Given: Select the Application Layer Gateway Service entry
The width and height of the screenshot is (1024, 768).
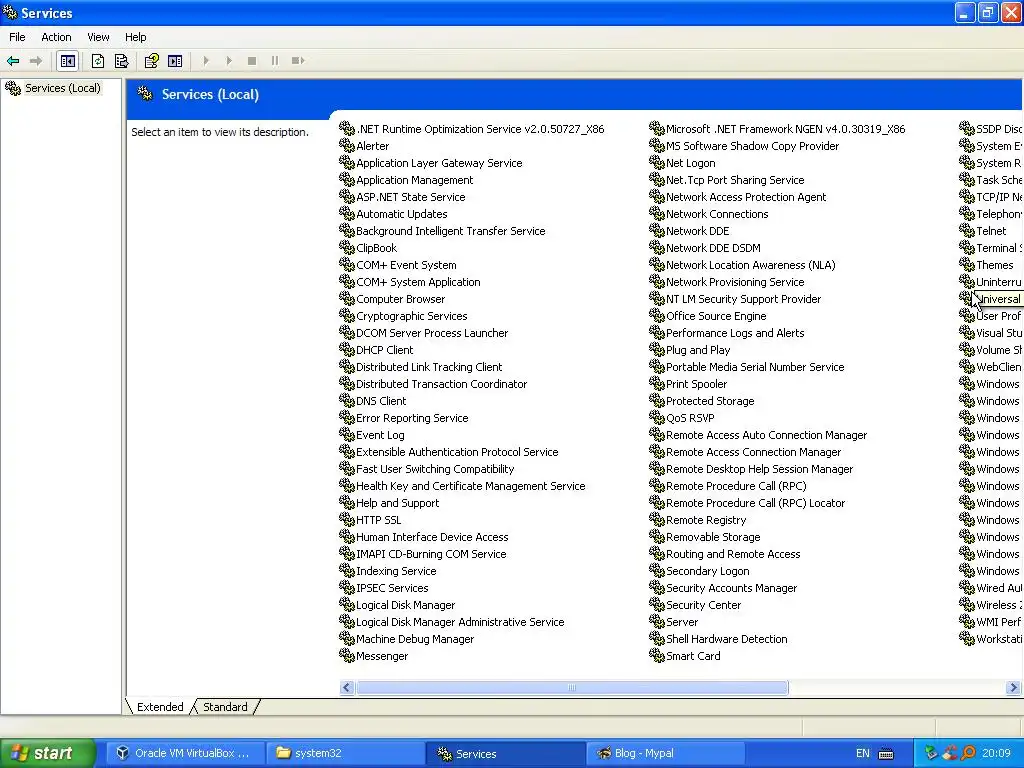Looking at the screenshot, I should (x=439, y=163).
